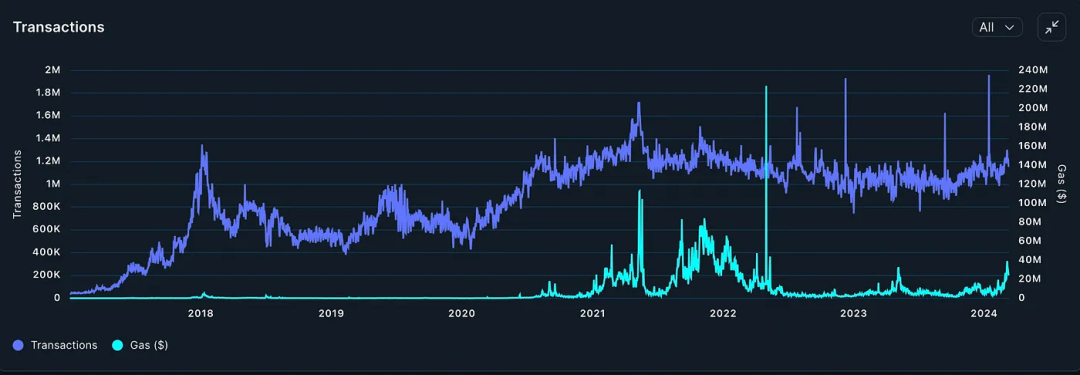Viewport: 1080px width, 375px height.
Task: Click the 2023 x-axis label
Action: pyautogui.click(x=854, y=314)
